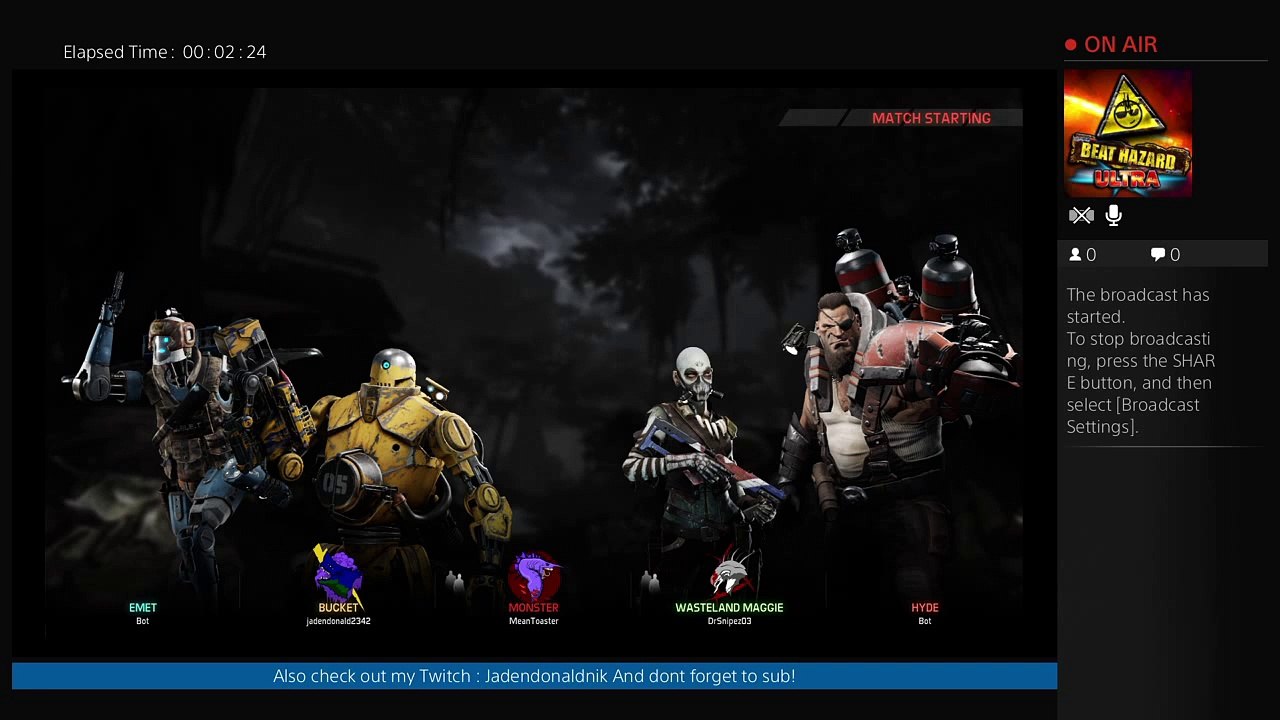Select the Hyde character with gas tanks

[900, 410]
